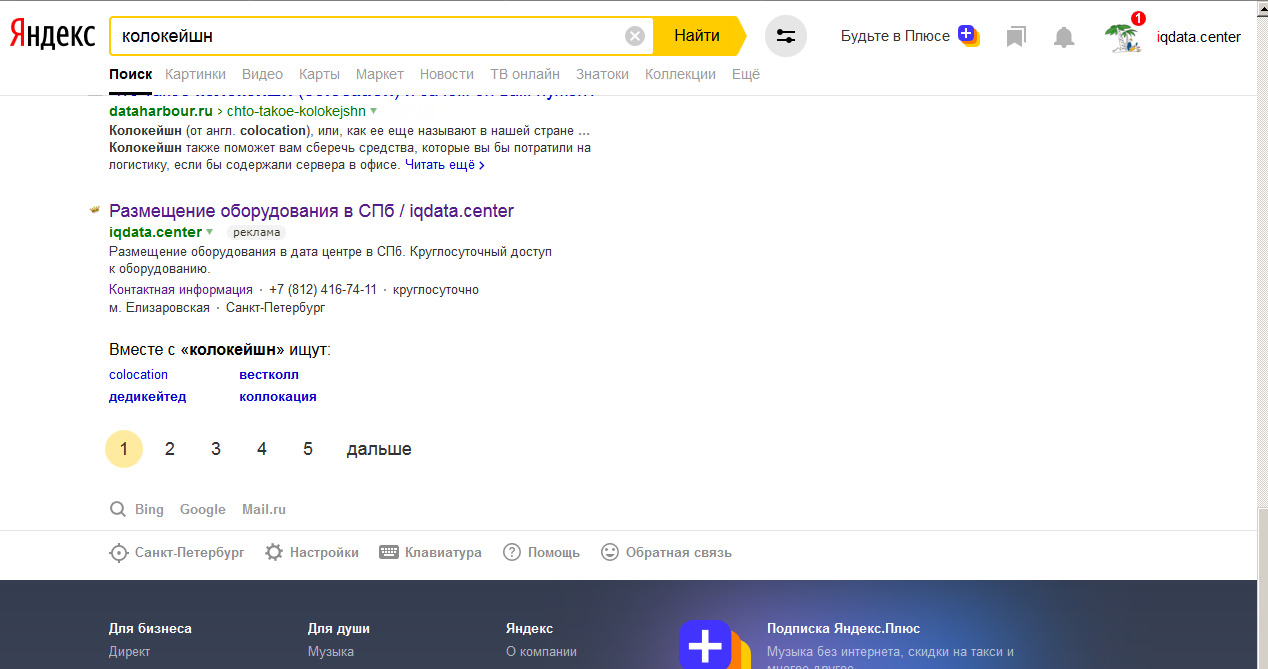Click дальше to next results page
This screenshot has height=669, width=1268.
pos(379,449)
